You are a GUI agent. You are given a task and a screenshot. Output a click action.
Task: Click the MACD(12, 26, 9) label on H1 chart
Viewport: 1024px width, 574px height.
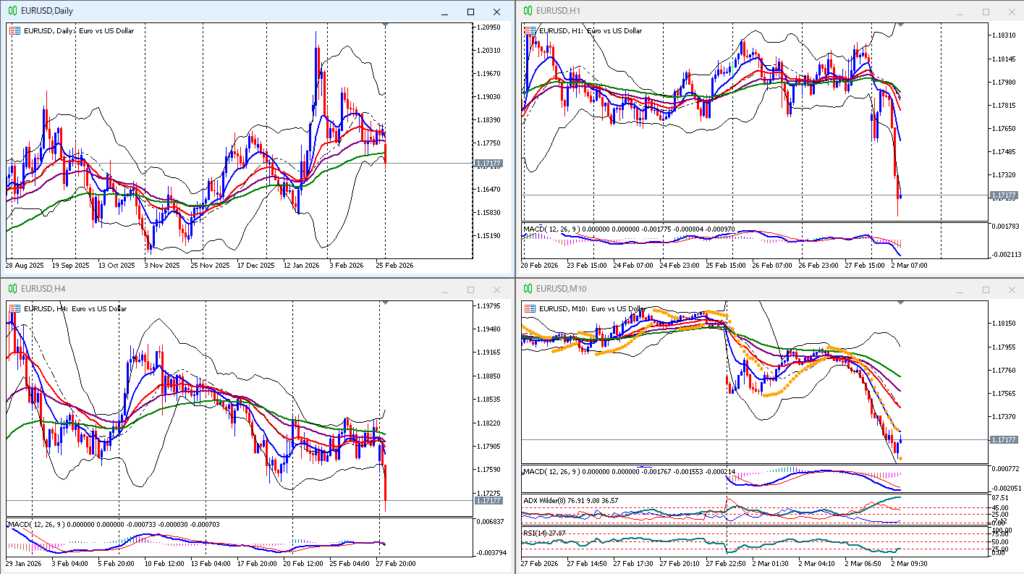(x=561, y=230)
